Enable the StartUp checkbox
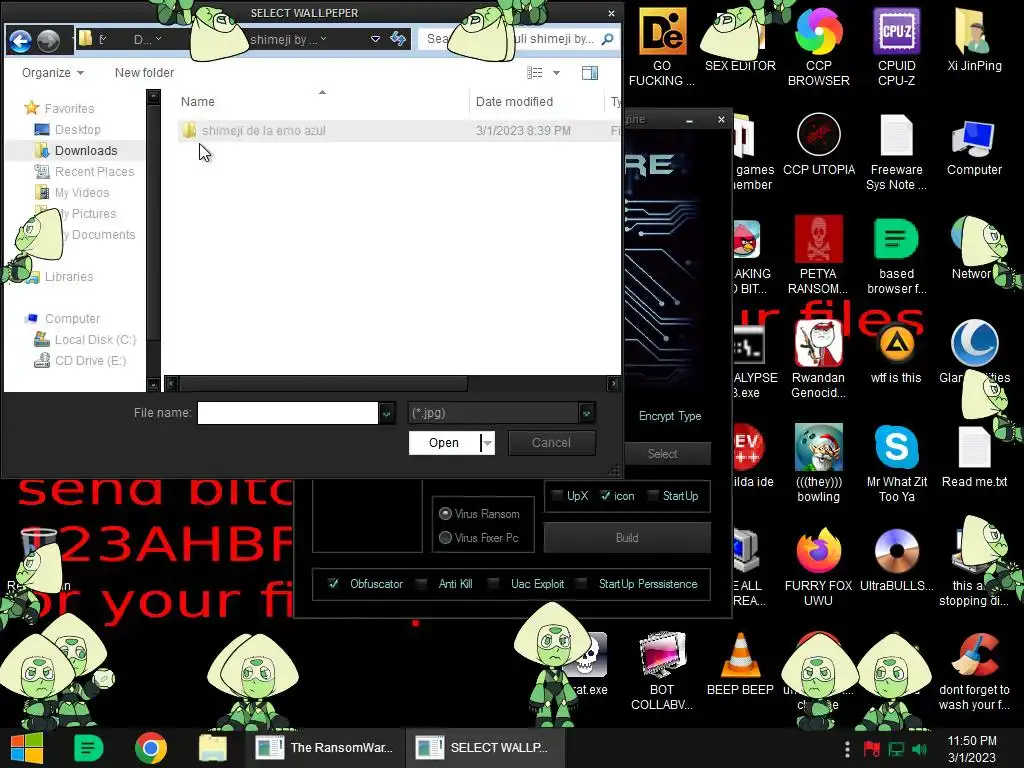This screenshot has width=1024, height=768. (x=652, y=496)
